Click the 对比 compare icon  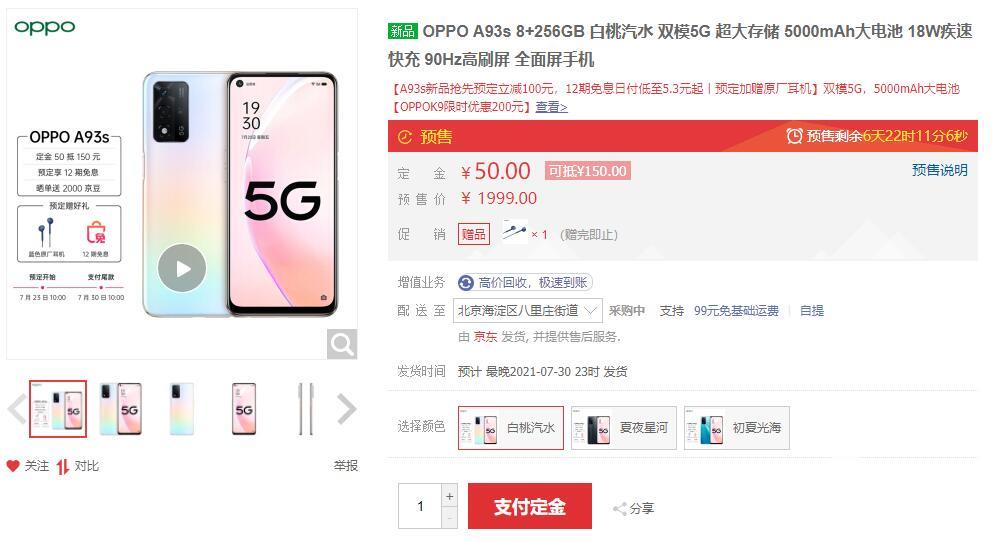(x=62, y=467)
